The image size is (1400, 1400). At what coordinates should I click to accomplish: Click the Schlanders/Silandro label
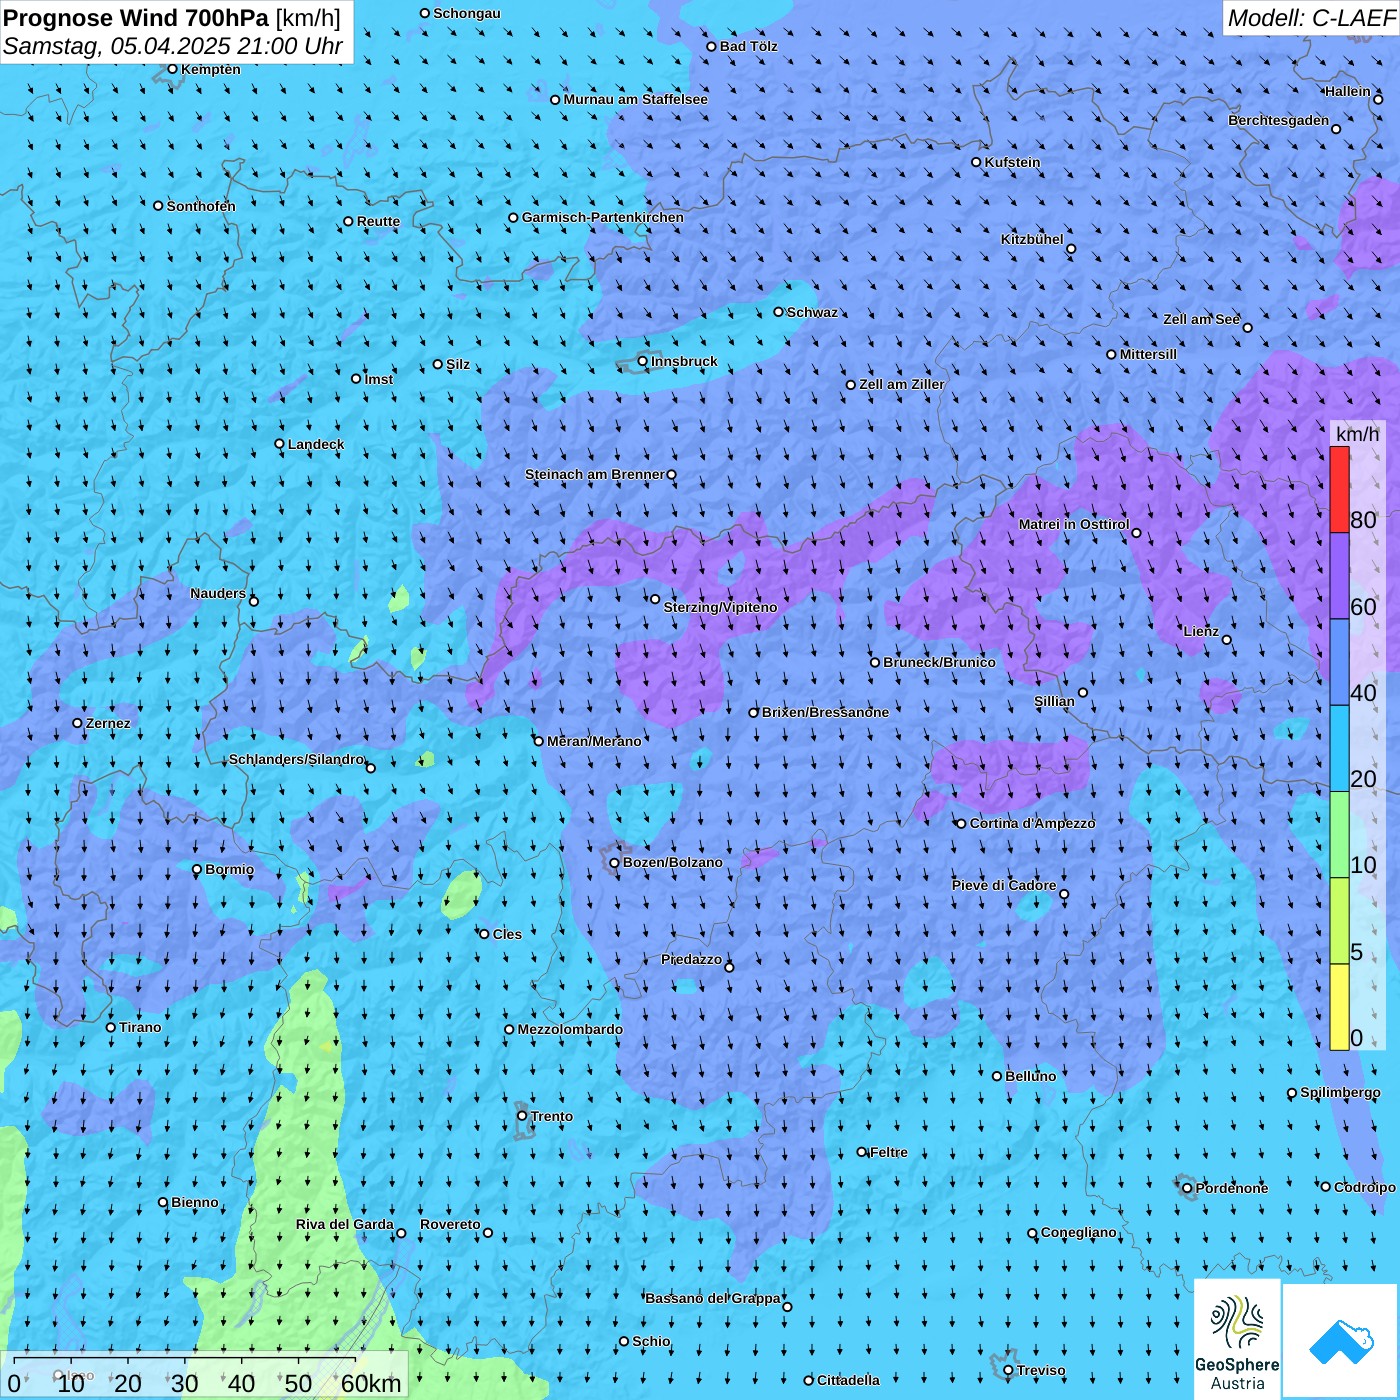296,759
